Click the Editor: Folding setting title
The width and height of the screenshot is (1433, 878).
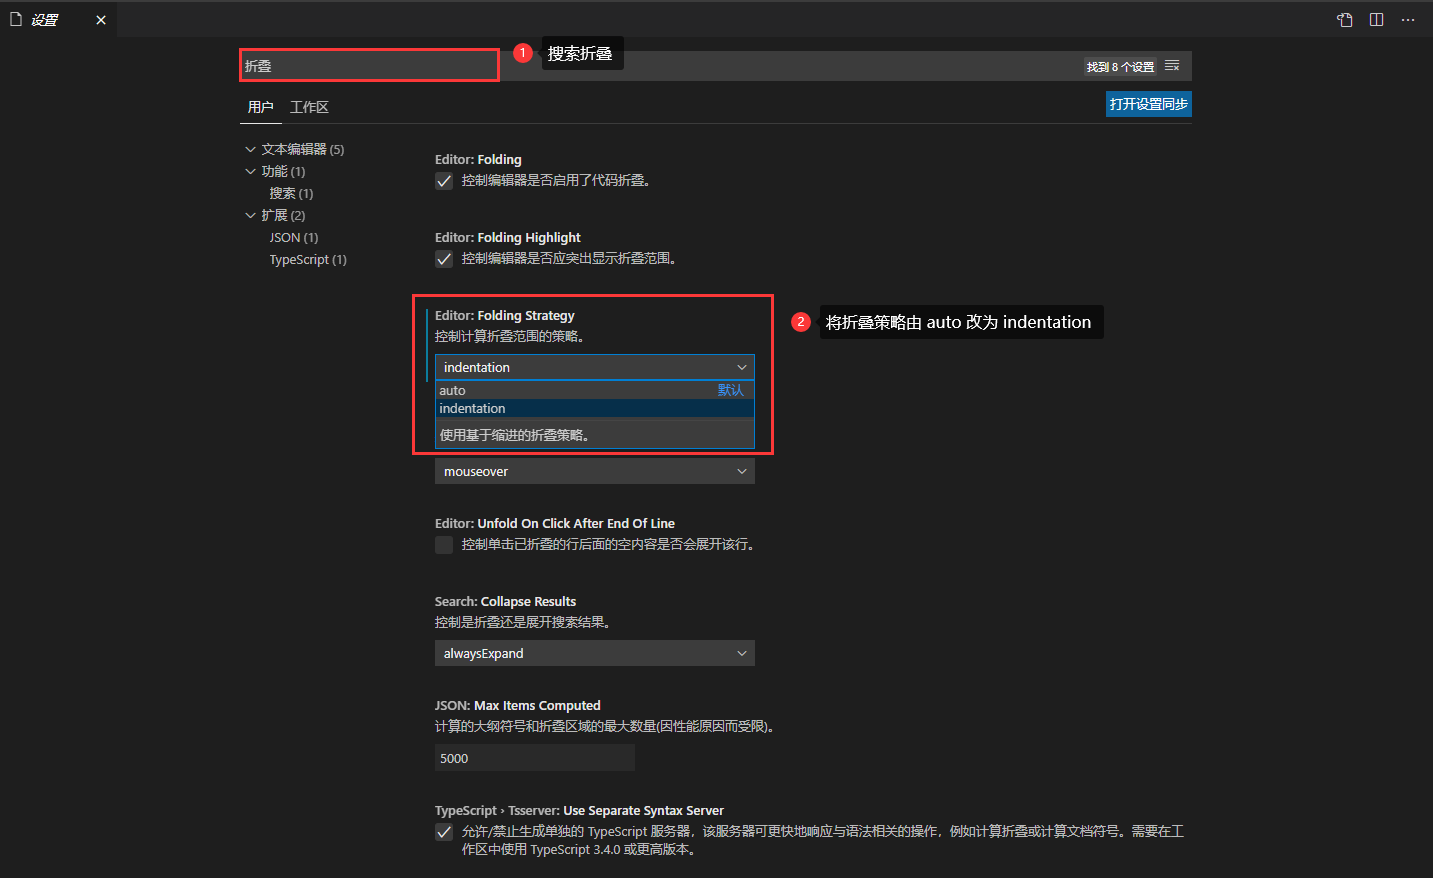(x=478, y=159)
